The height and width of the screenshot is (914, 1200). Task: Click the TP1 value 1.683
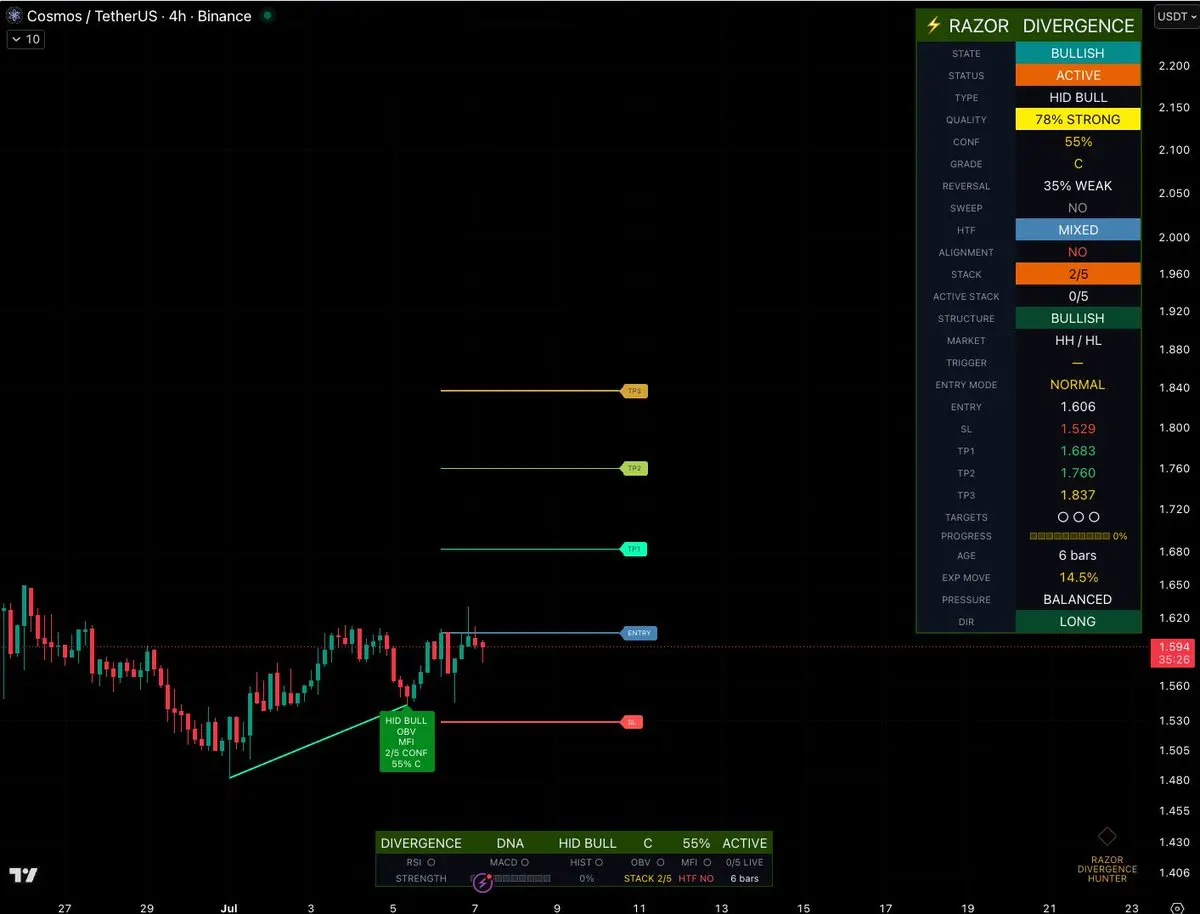(1078, 451)
